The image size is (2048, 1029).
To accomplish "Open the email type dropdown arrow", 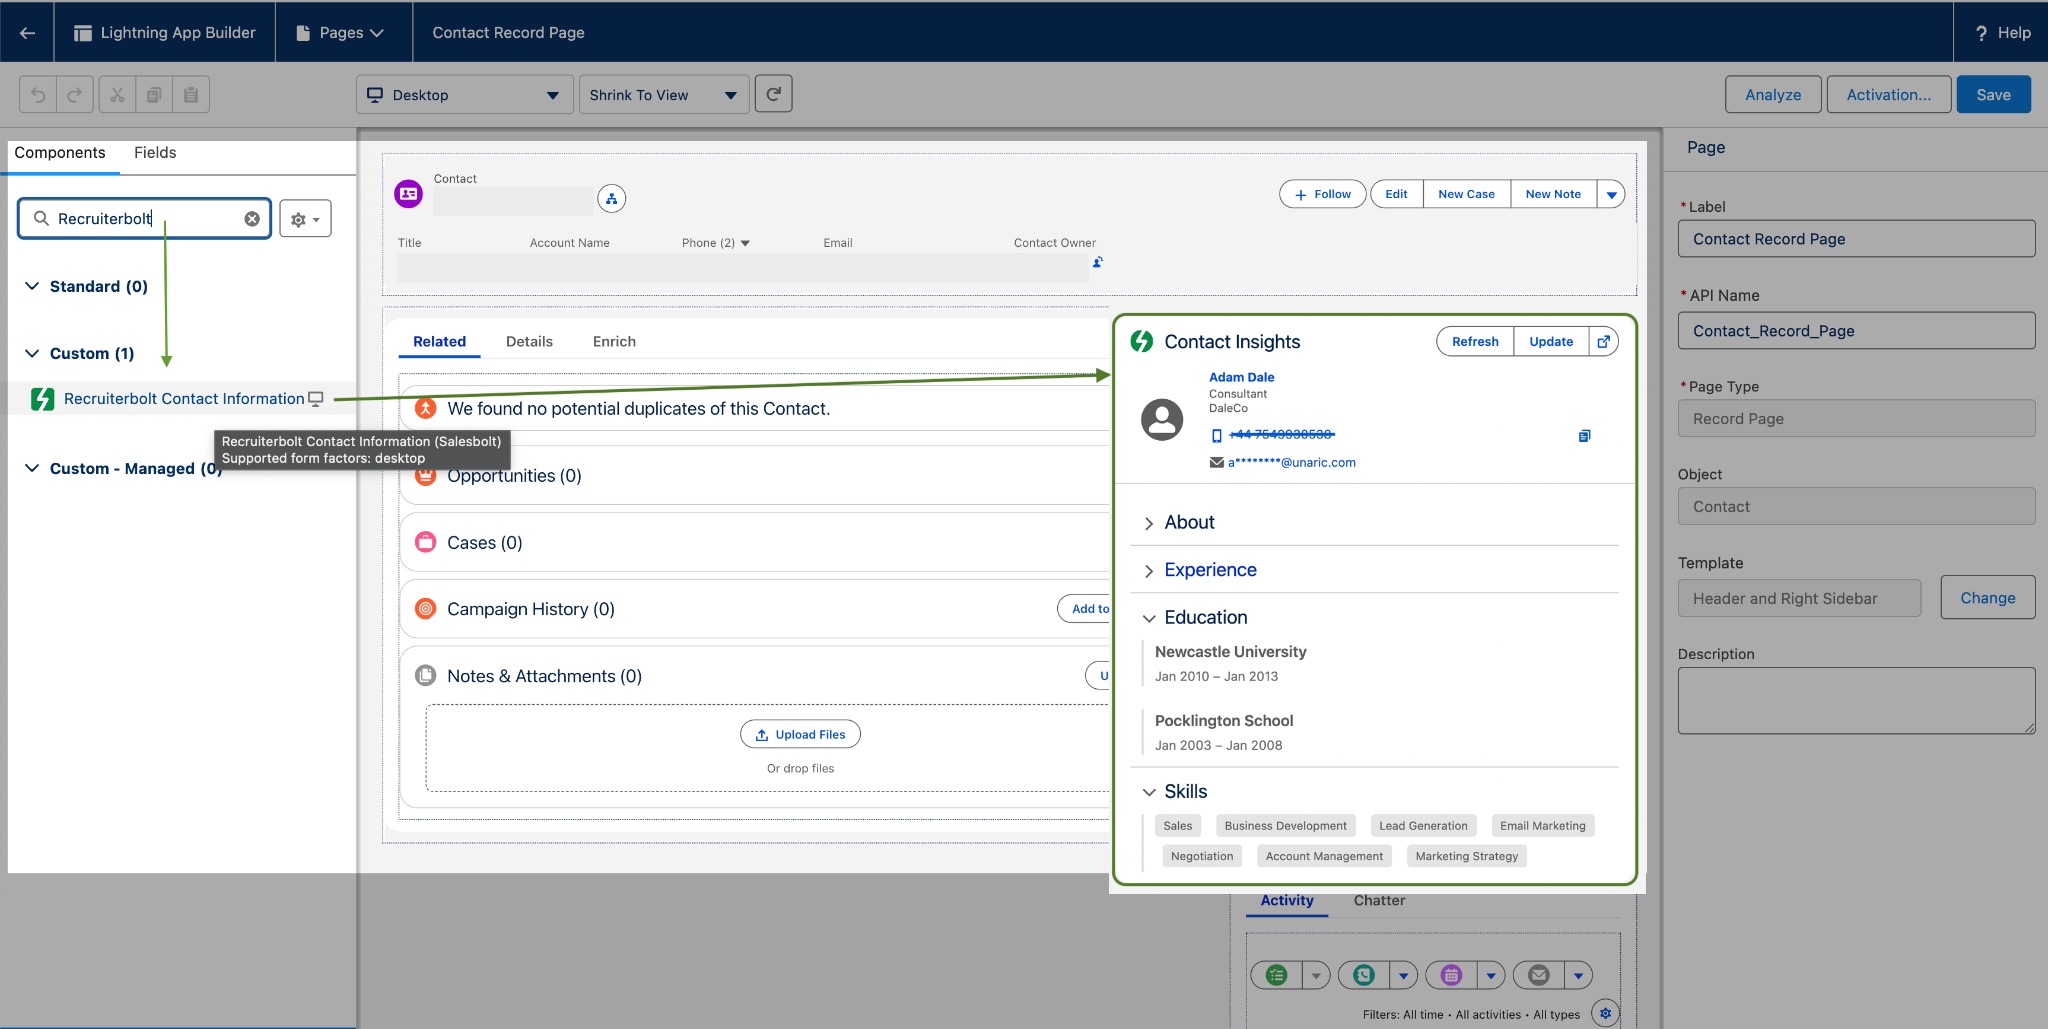I will coord(1578,975).
